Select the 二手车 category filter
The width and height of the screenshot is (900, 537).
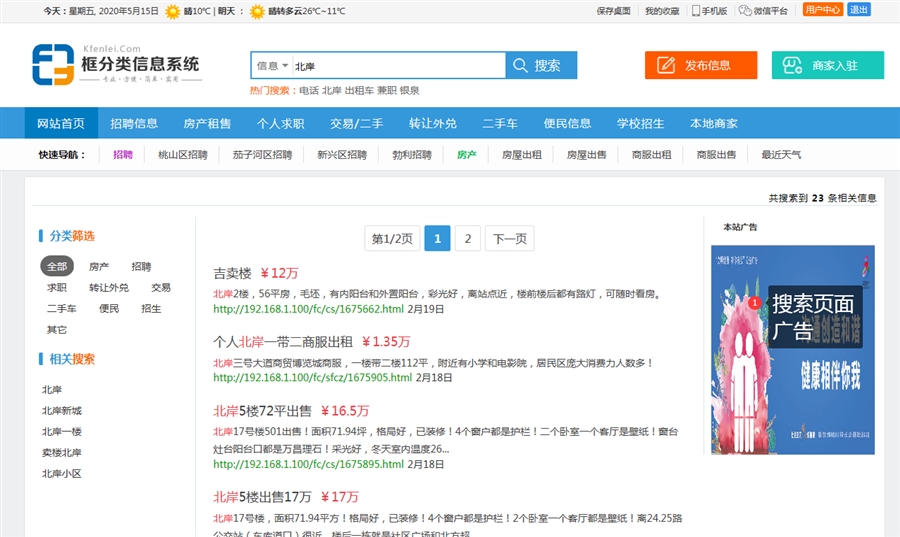coord(61,309)
